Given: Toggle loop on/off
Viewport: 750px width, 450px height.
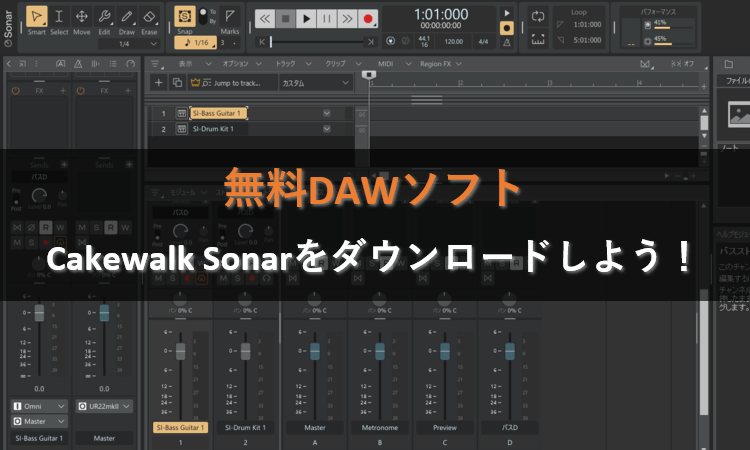Looking at the screenshot, I should click(x=538, y=16).
